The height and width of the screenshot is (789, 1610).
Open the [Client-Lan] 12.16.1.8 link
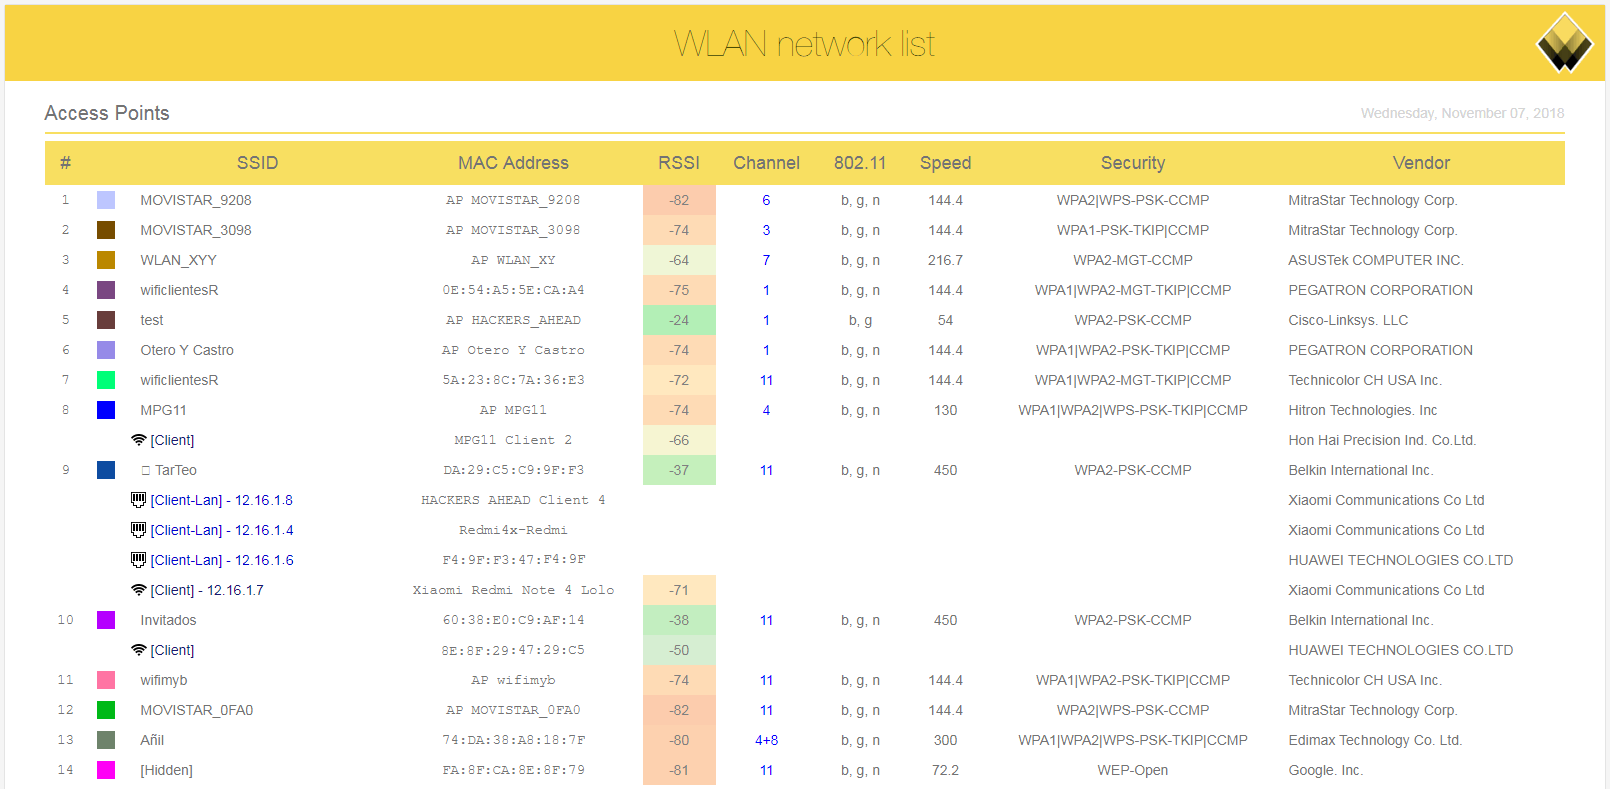(x=222, y=500)
